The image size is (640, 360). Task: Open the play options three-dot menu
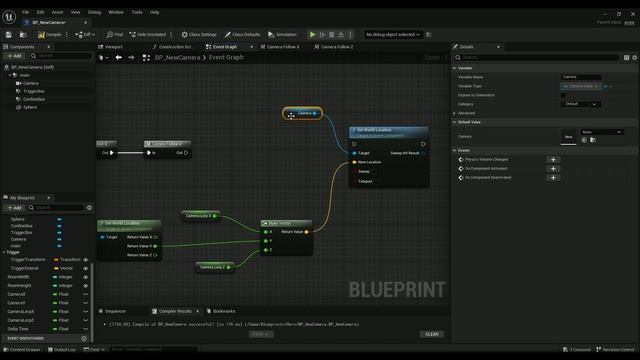(x=350, y=35)
